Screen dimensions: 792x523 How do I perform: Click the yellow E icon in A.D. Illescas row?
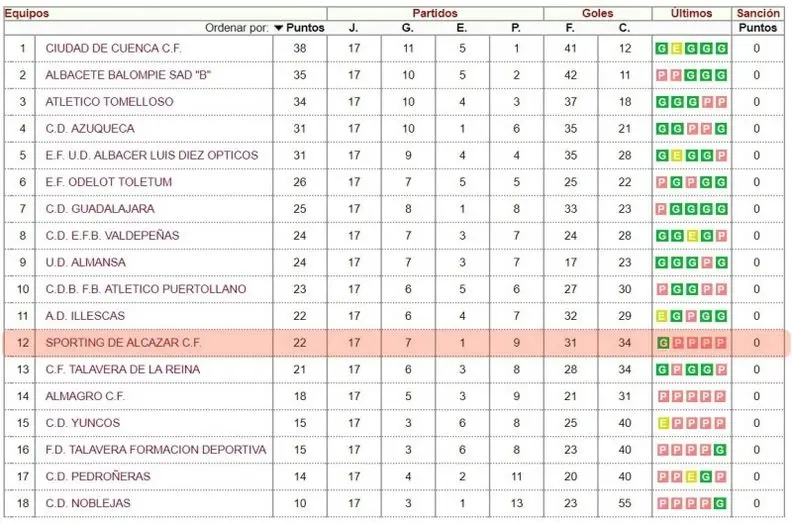point(662,316)
